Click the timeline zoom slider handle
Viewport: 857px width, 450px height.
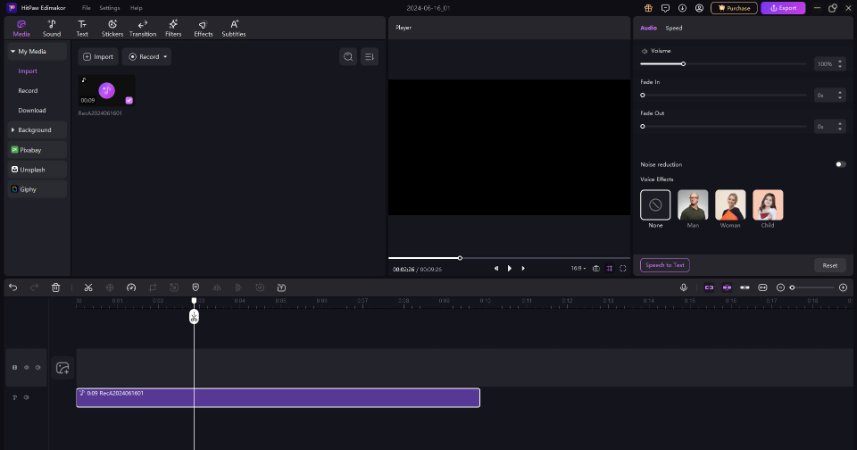coord(792,288)
